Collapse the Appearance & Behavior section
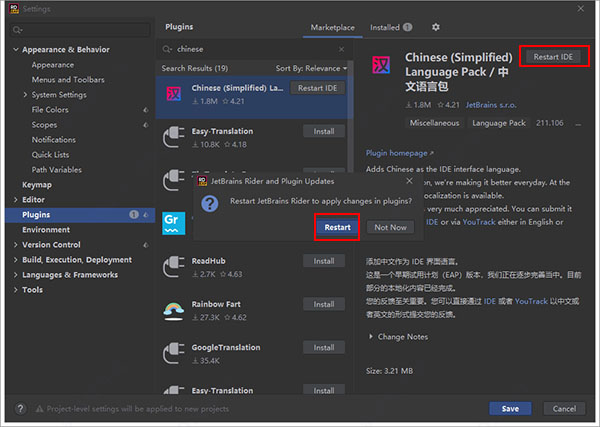 pyautogui.click(x=15, y=49)
